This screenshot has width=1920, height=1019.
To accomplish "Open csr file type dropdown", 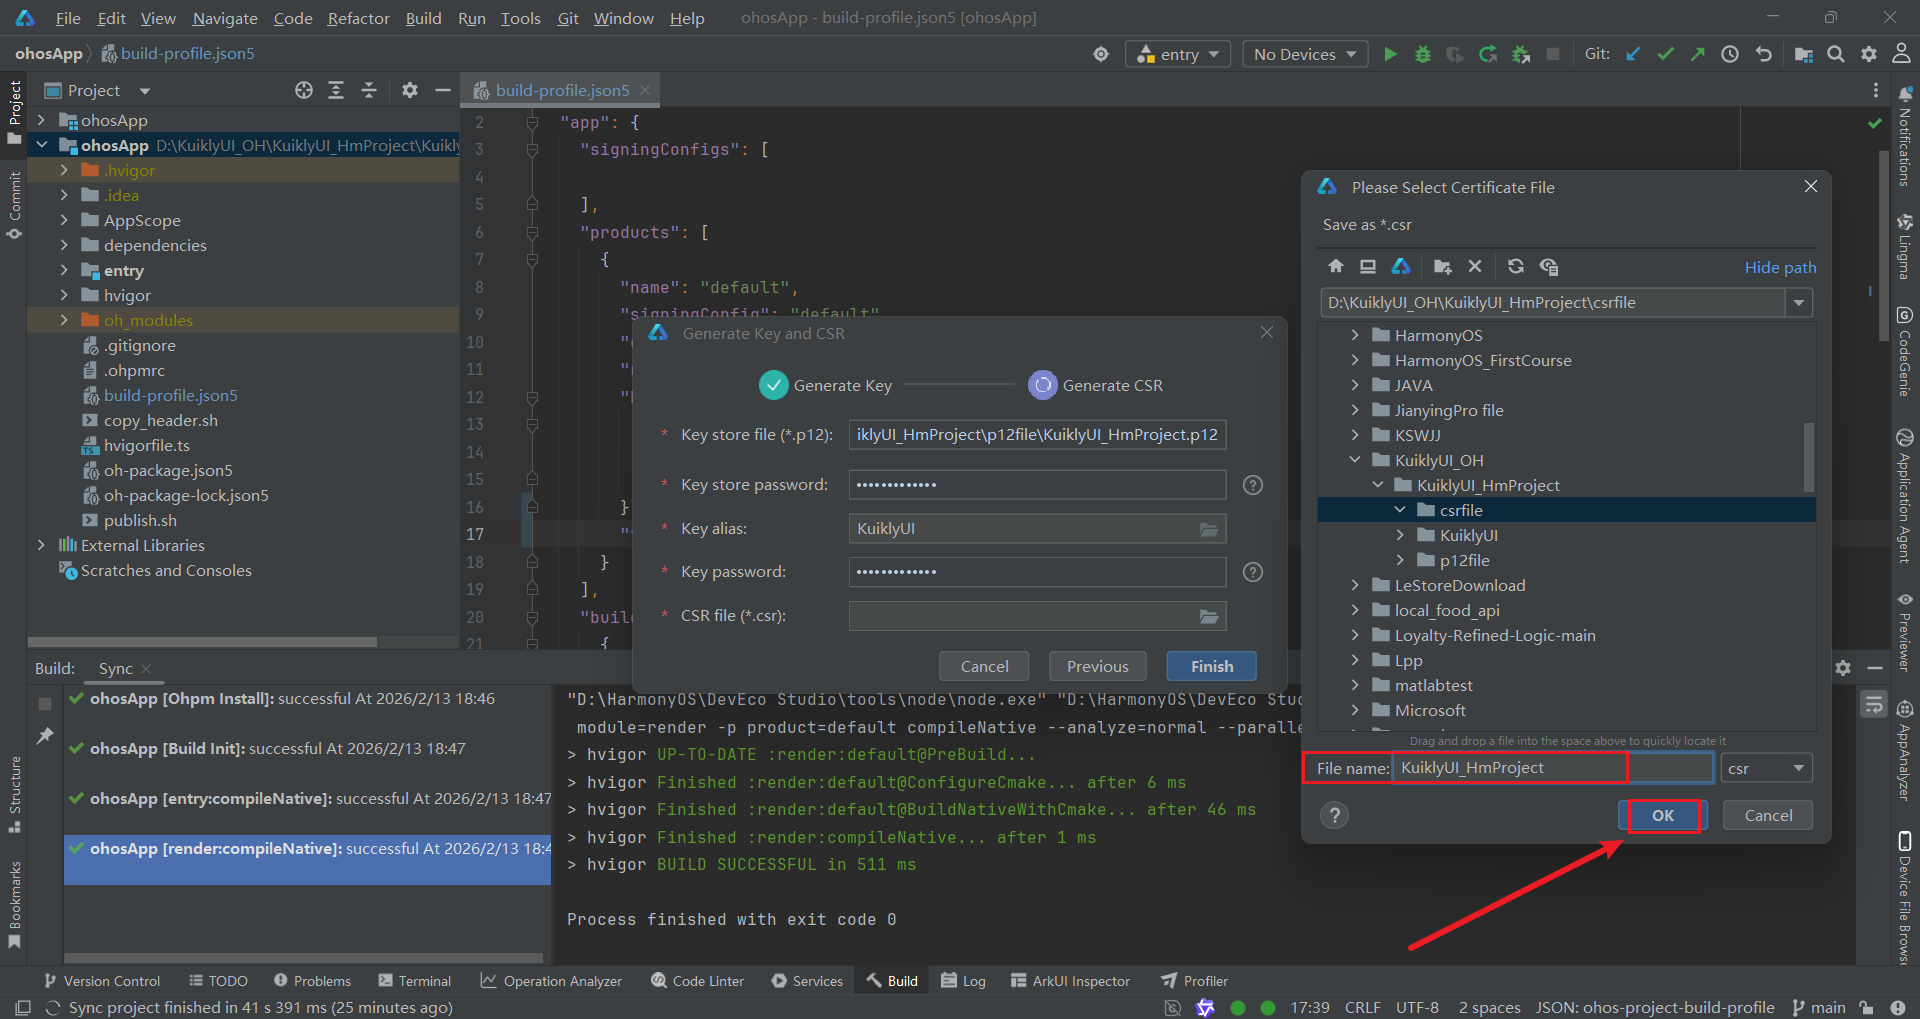I will 1767,768.
